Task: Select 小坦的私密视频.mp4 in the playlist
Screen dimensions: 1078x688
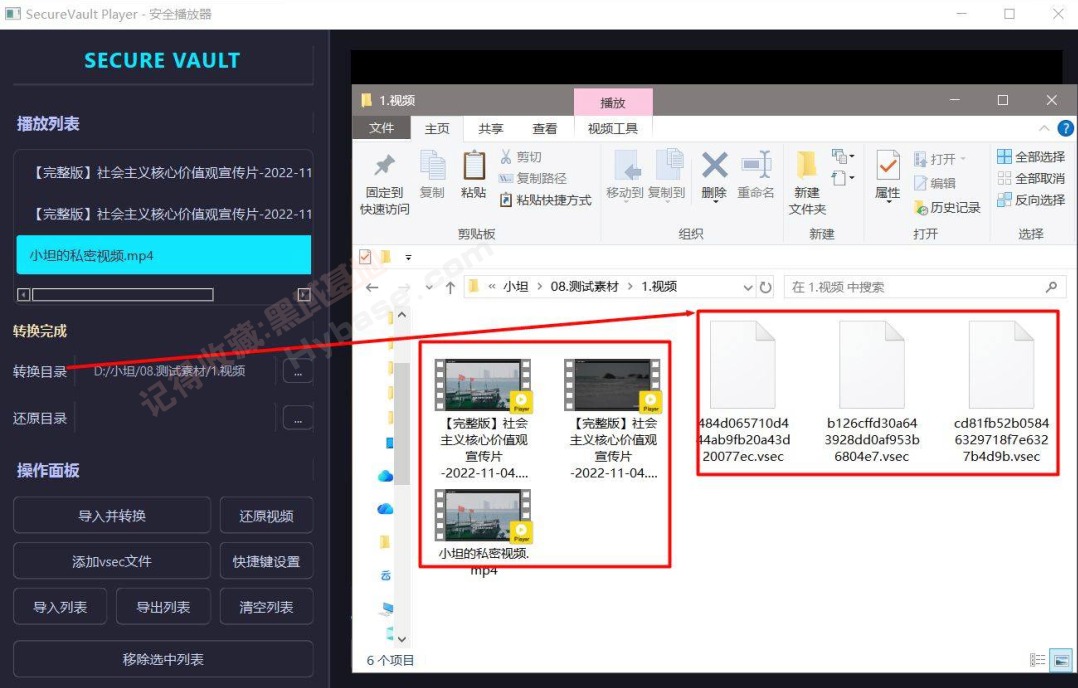Action: [x=163, y=256]
